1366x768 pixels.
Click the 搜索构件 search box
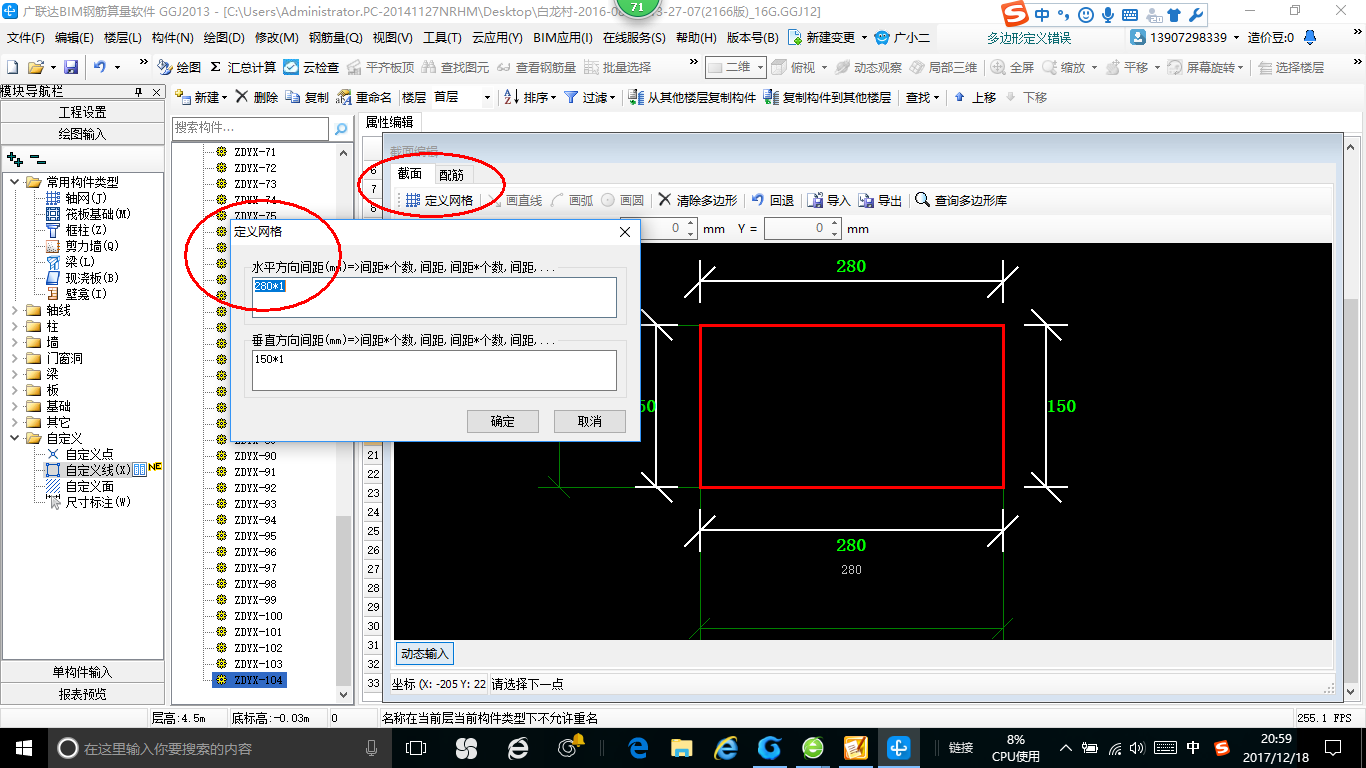pos(250,128)
